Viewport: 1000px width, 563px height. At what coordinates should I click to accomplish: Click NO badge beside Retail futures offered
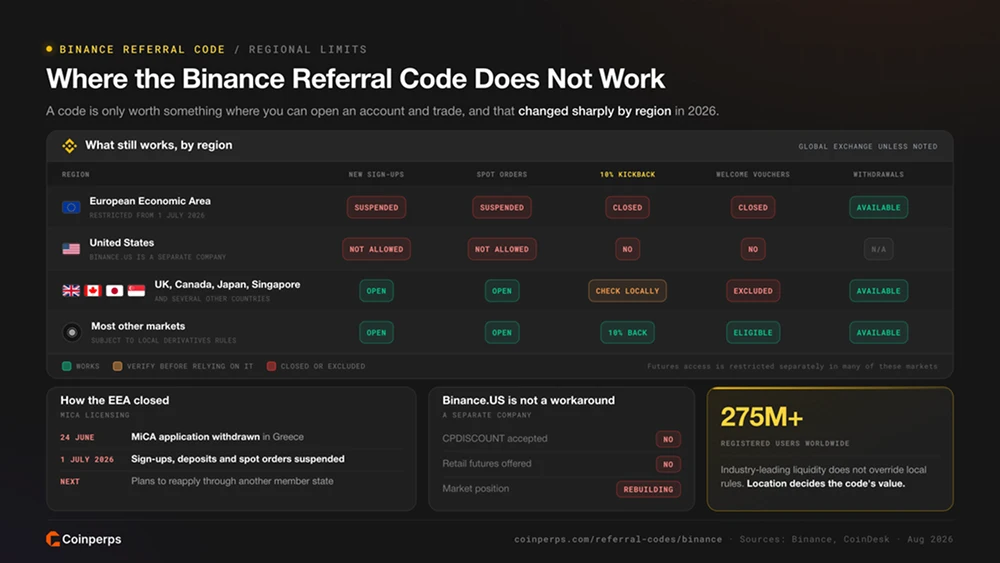point(668,464)
